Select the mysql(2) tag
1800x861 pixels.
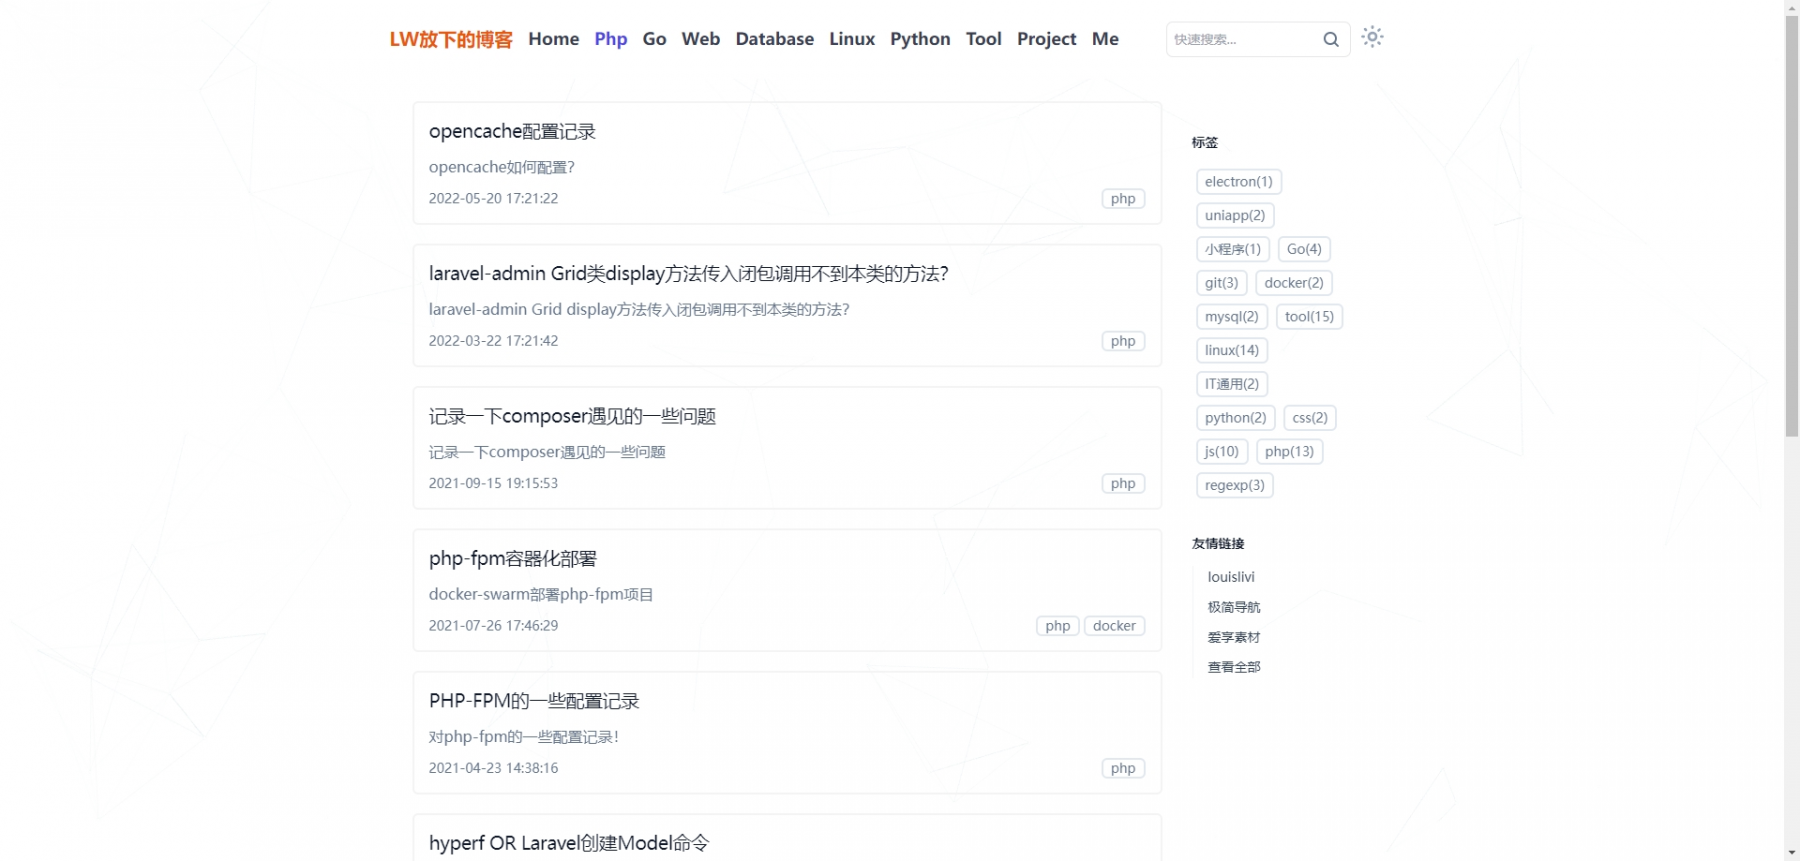click(1232, 317)
